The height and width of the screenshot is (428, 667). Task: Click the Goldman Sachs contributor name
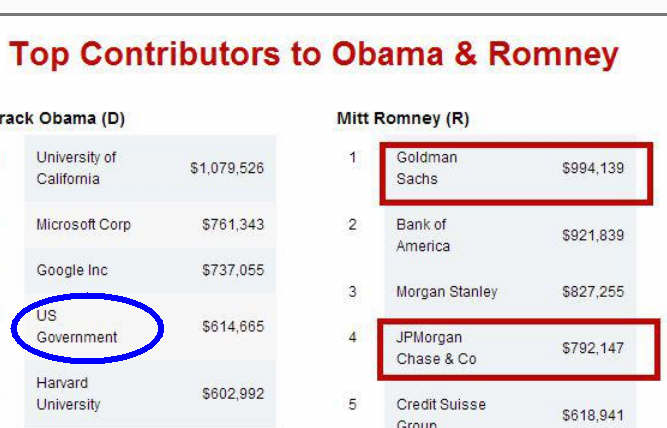tap(427, 168)
